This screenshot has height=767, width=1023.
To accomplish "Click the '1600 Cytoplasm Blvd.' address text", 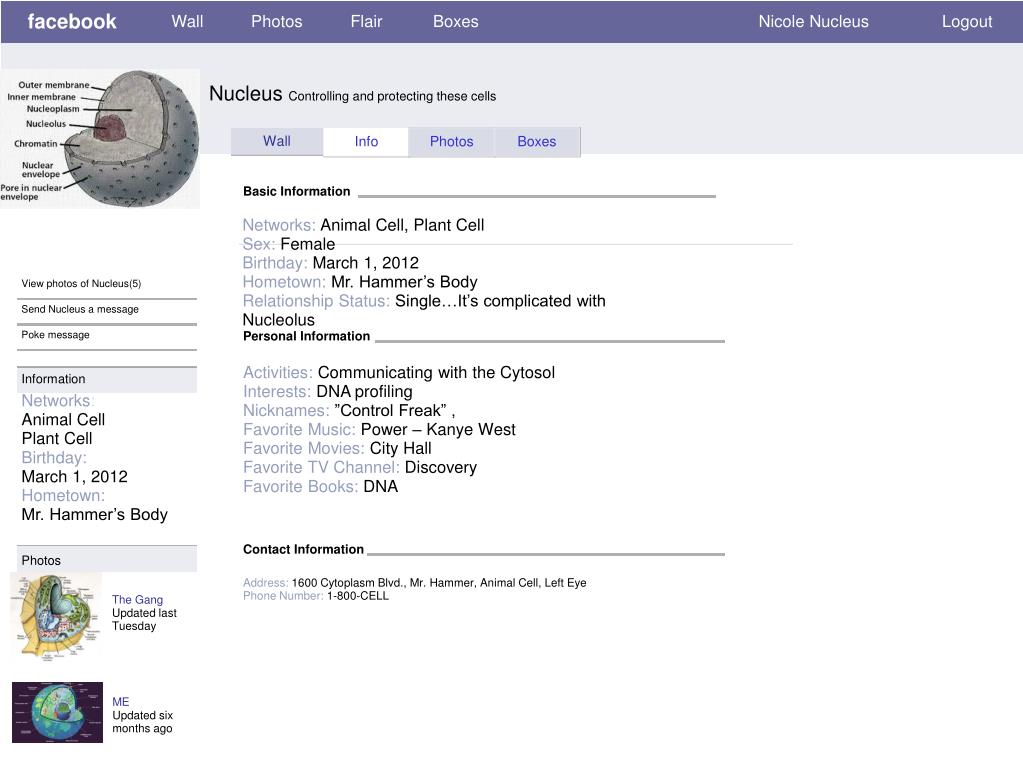I will point(348,583).
